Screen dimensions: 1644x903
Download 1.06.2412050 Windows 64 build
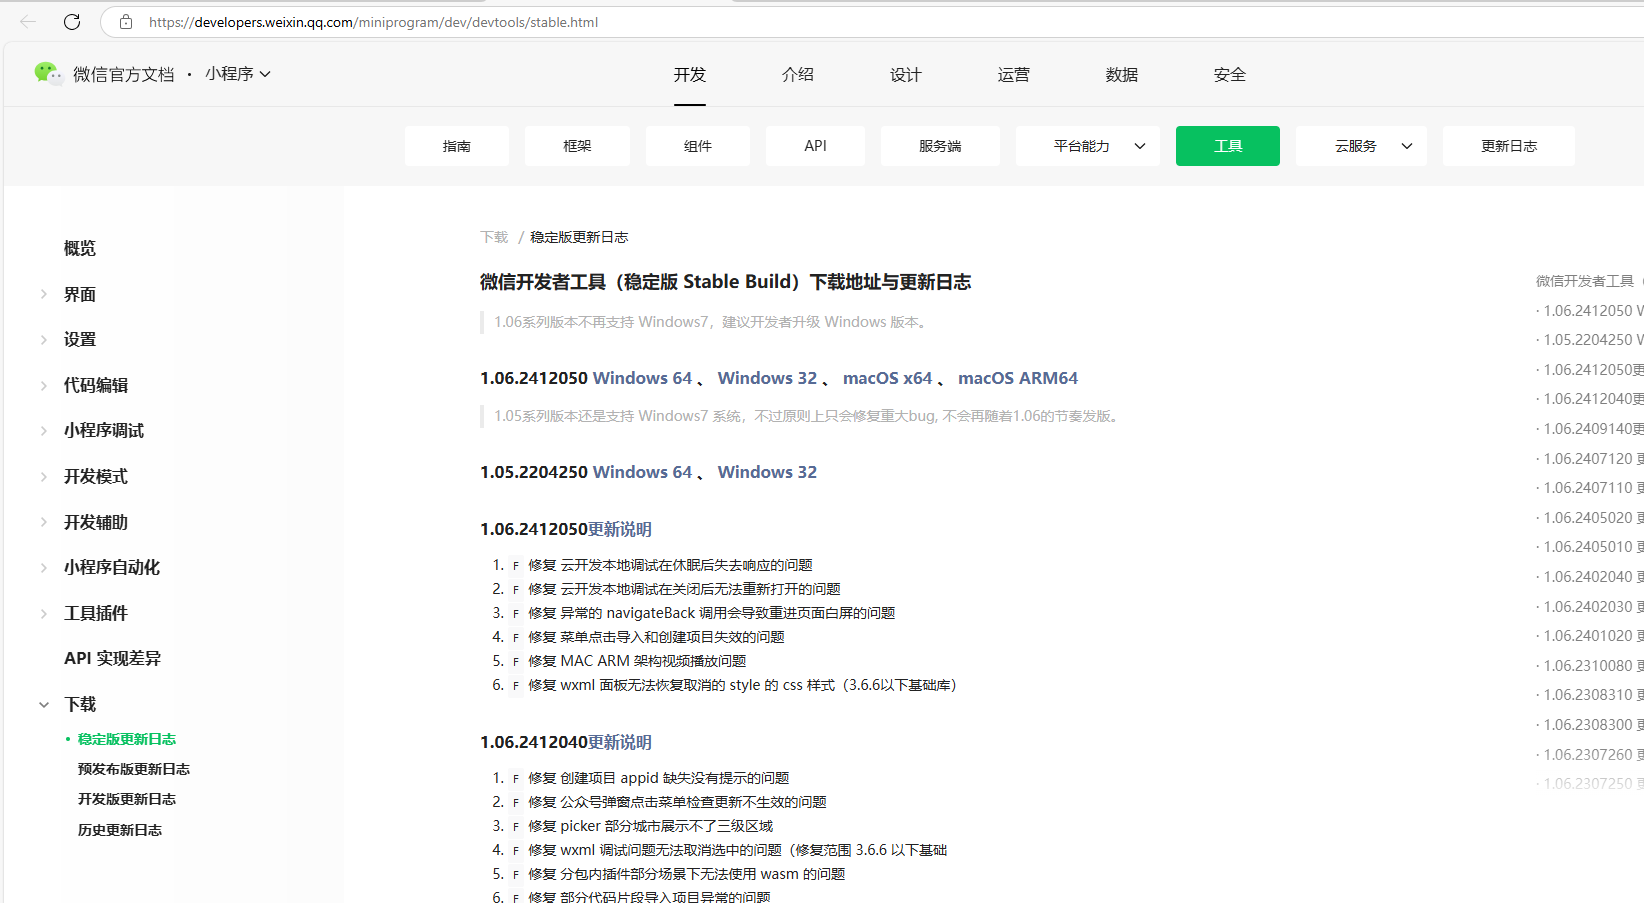642,378
